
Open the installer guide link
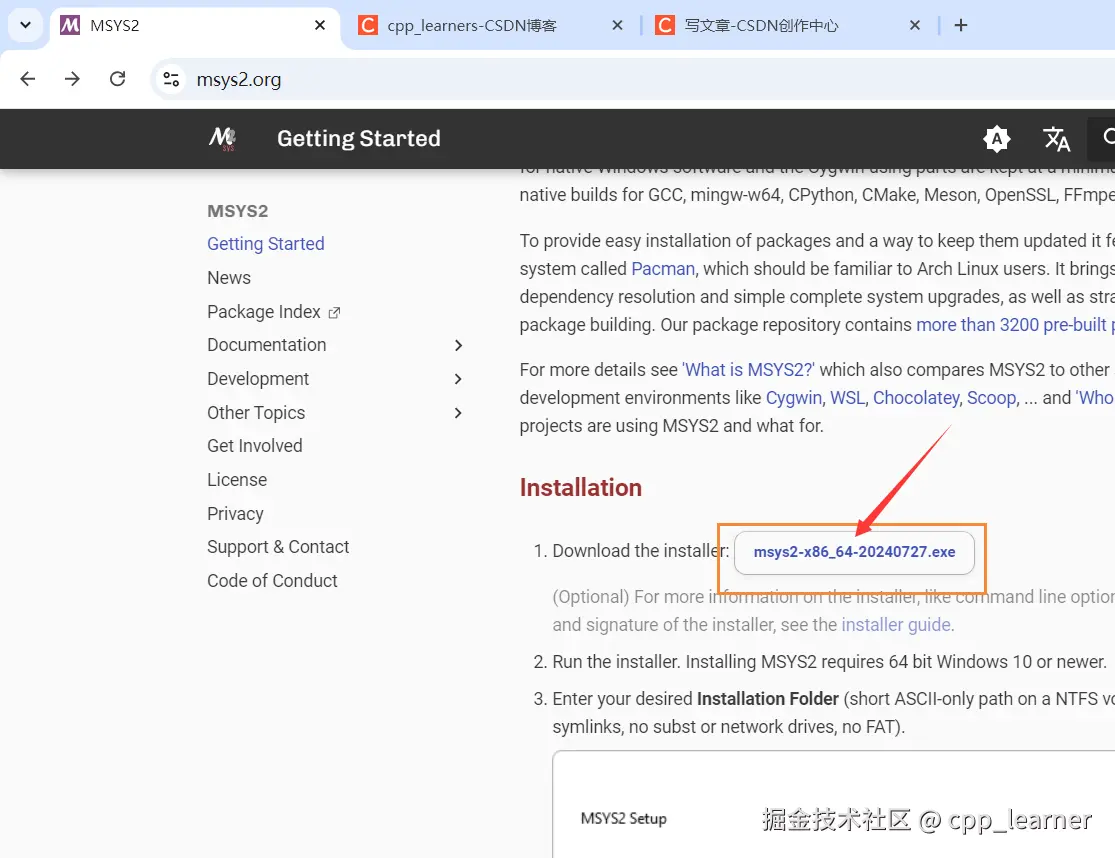tap(896, 625)
